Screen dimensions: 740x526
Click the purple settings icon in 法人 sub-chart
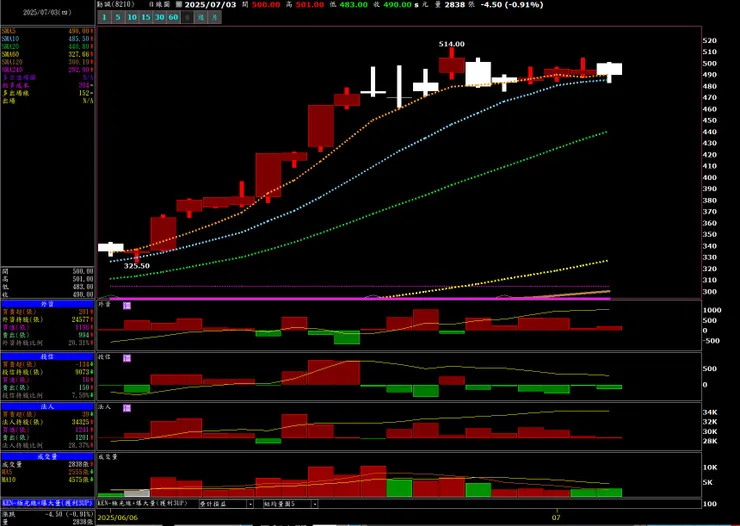pos(127,408)
